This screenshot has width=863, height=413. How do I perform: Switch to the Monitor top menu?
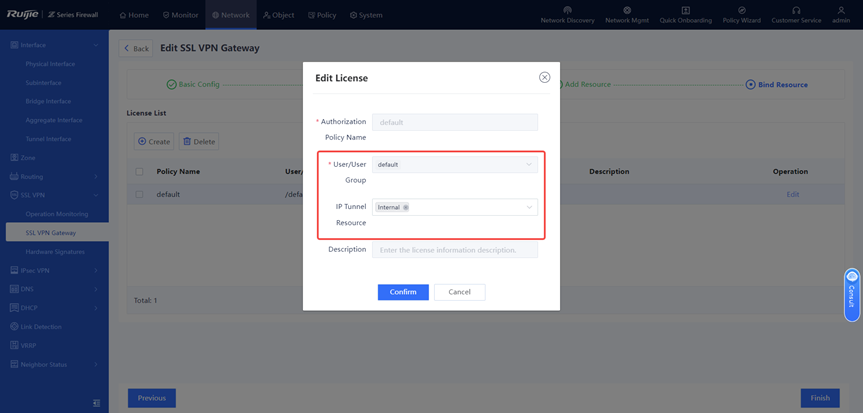181,15
